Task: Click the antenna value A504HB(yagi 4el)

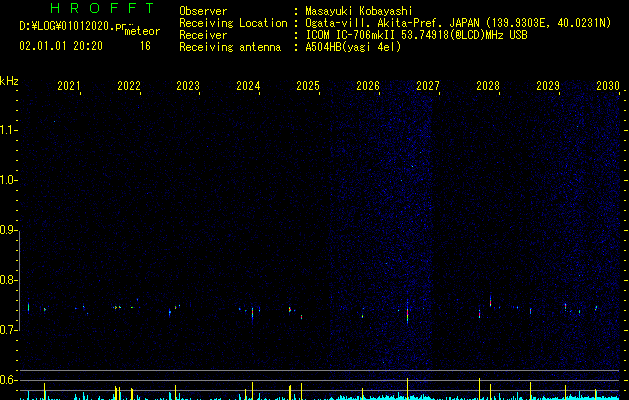Action: (x=353, y=47)
